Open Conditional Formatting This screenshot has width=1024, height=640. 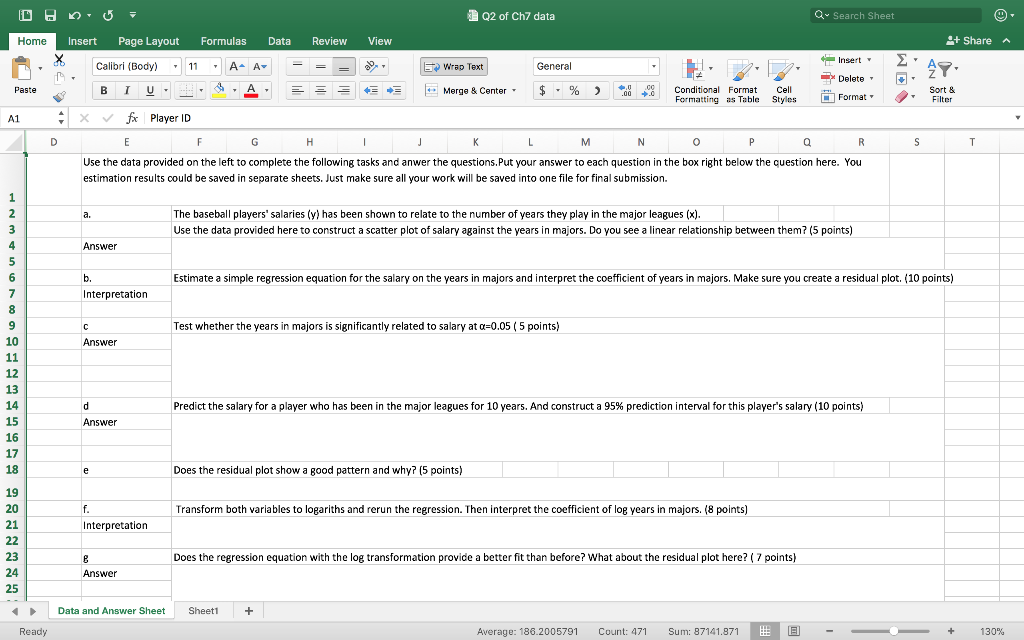pos(697,80)
